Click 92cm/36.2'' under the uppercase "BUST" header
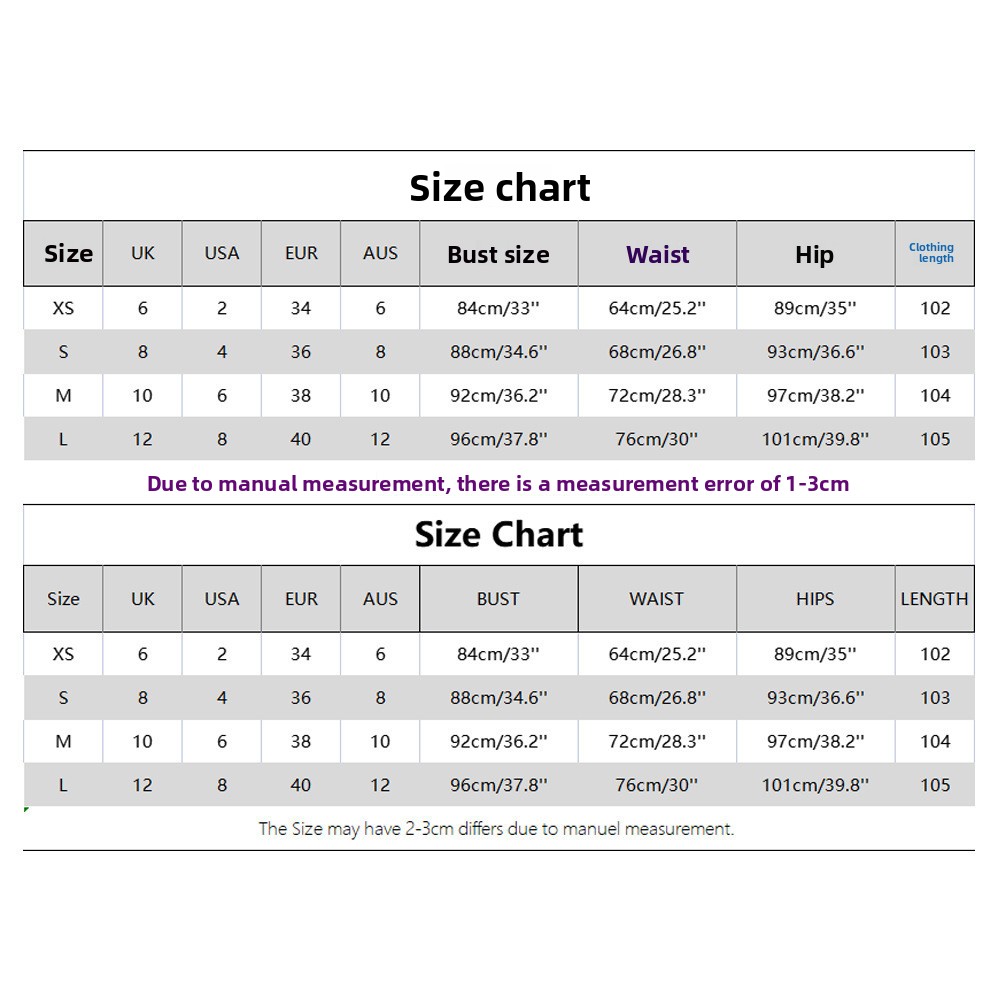Screen dimensions: 1000x1000 tap(498, 742)
